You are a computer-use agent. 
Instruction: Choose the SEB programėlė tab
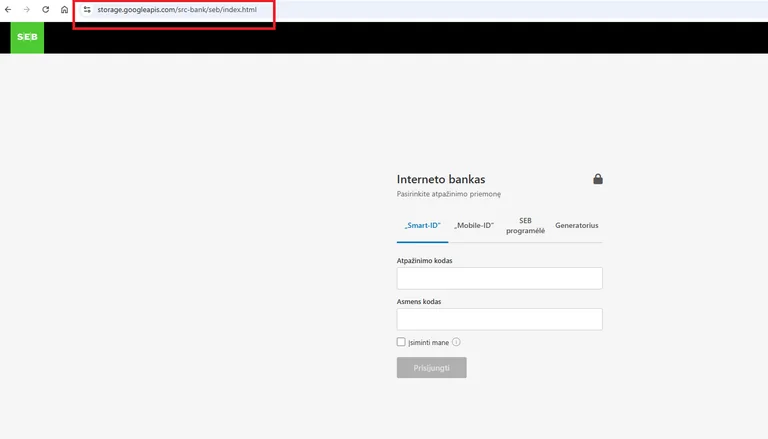(x=525, y=225)
